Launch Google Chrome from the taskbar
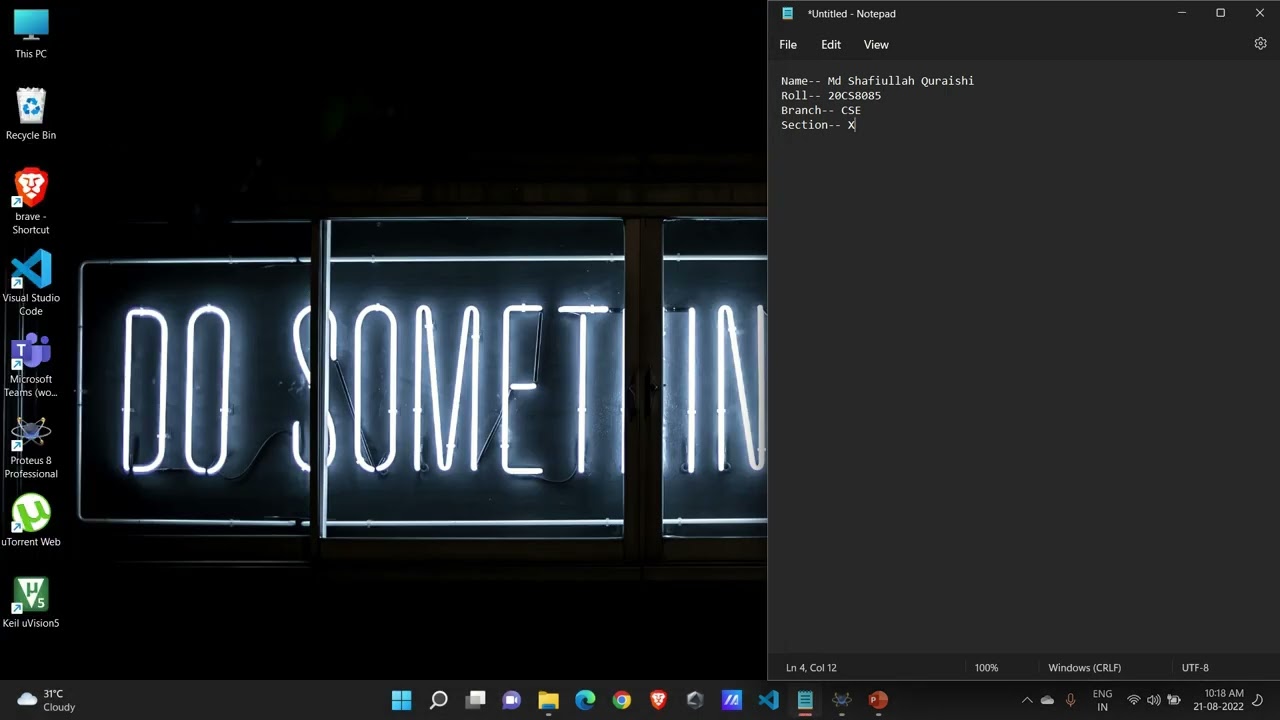This screenshot has height=720, width=1280. (622, 700)
